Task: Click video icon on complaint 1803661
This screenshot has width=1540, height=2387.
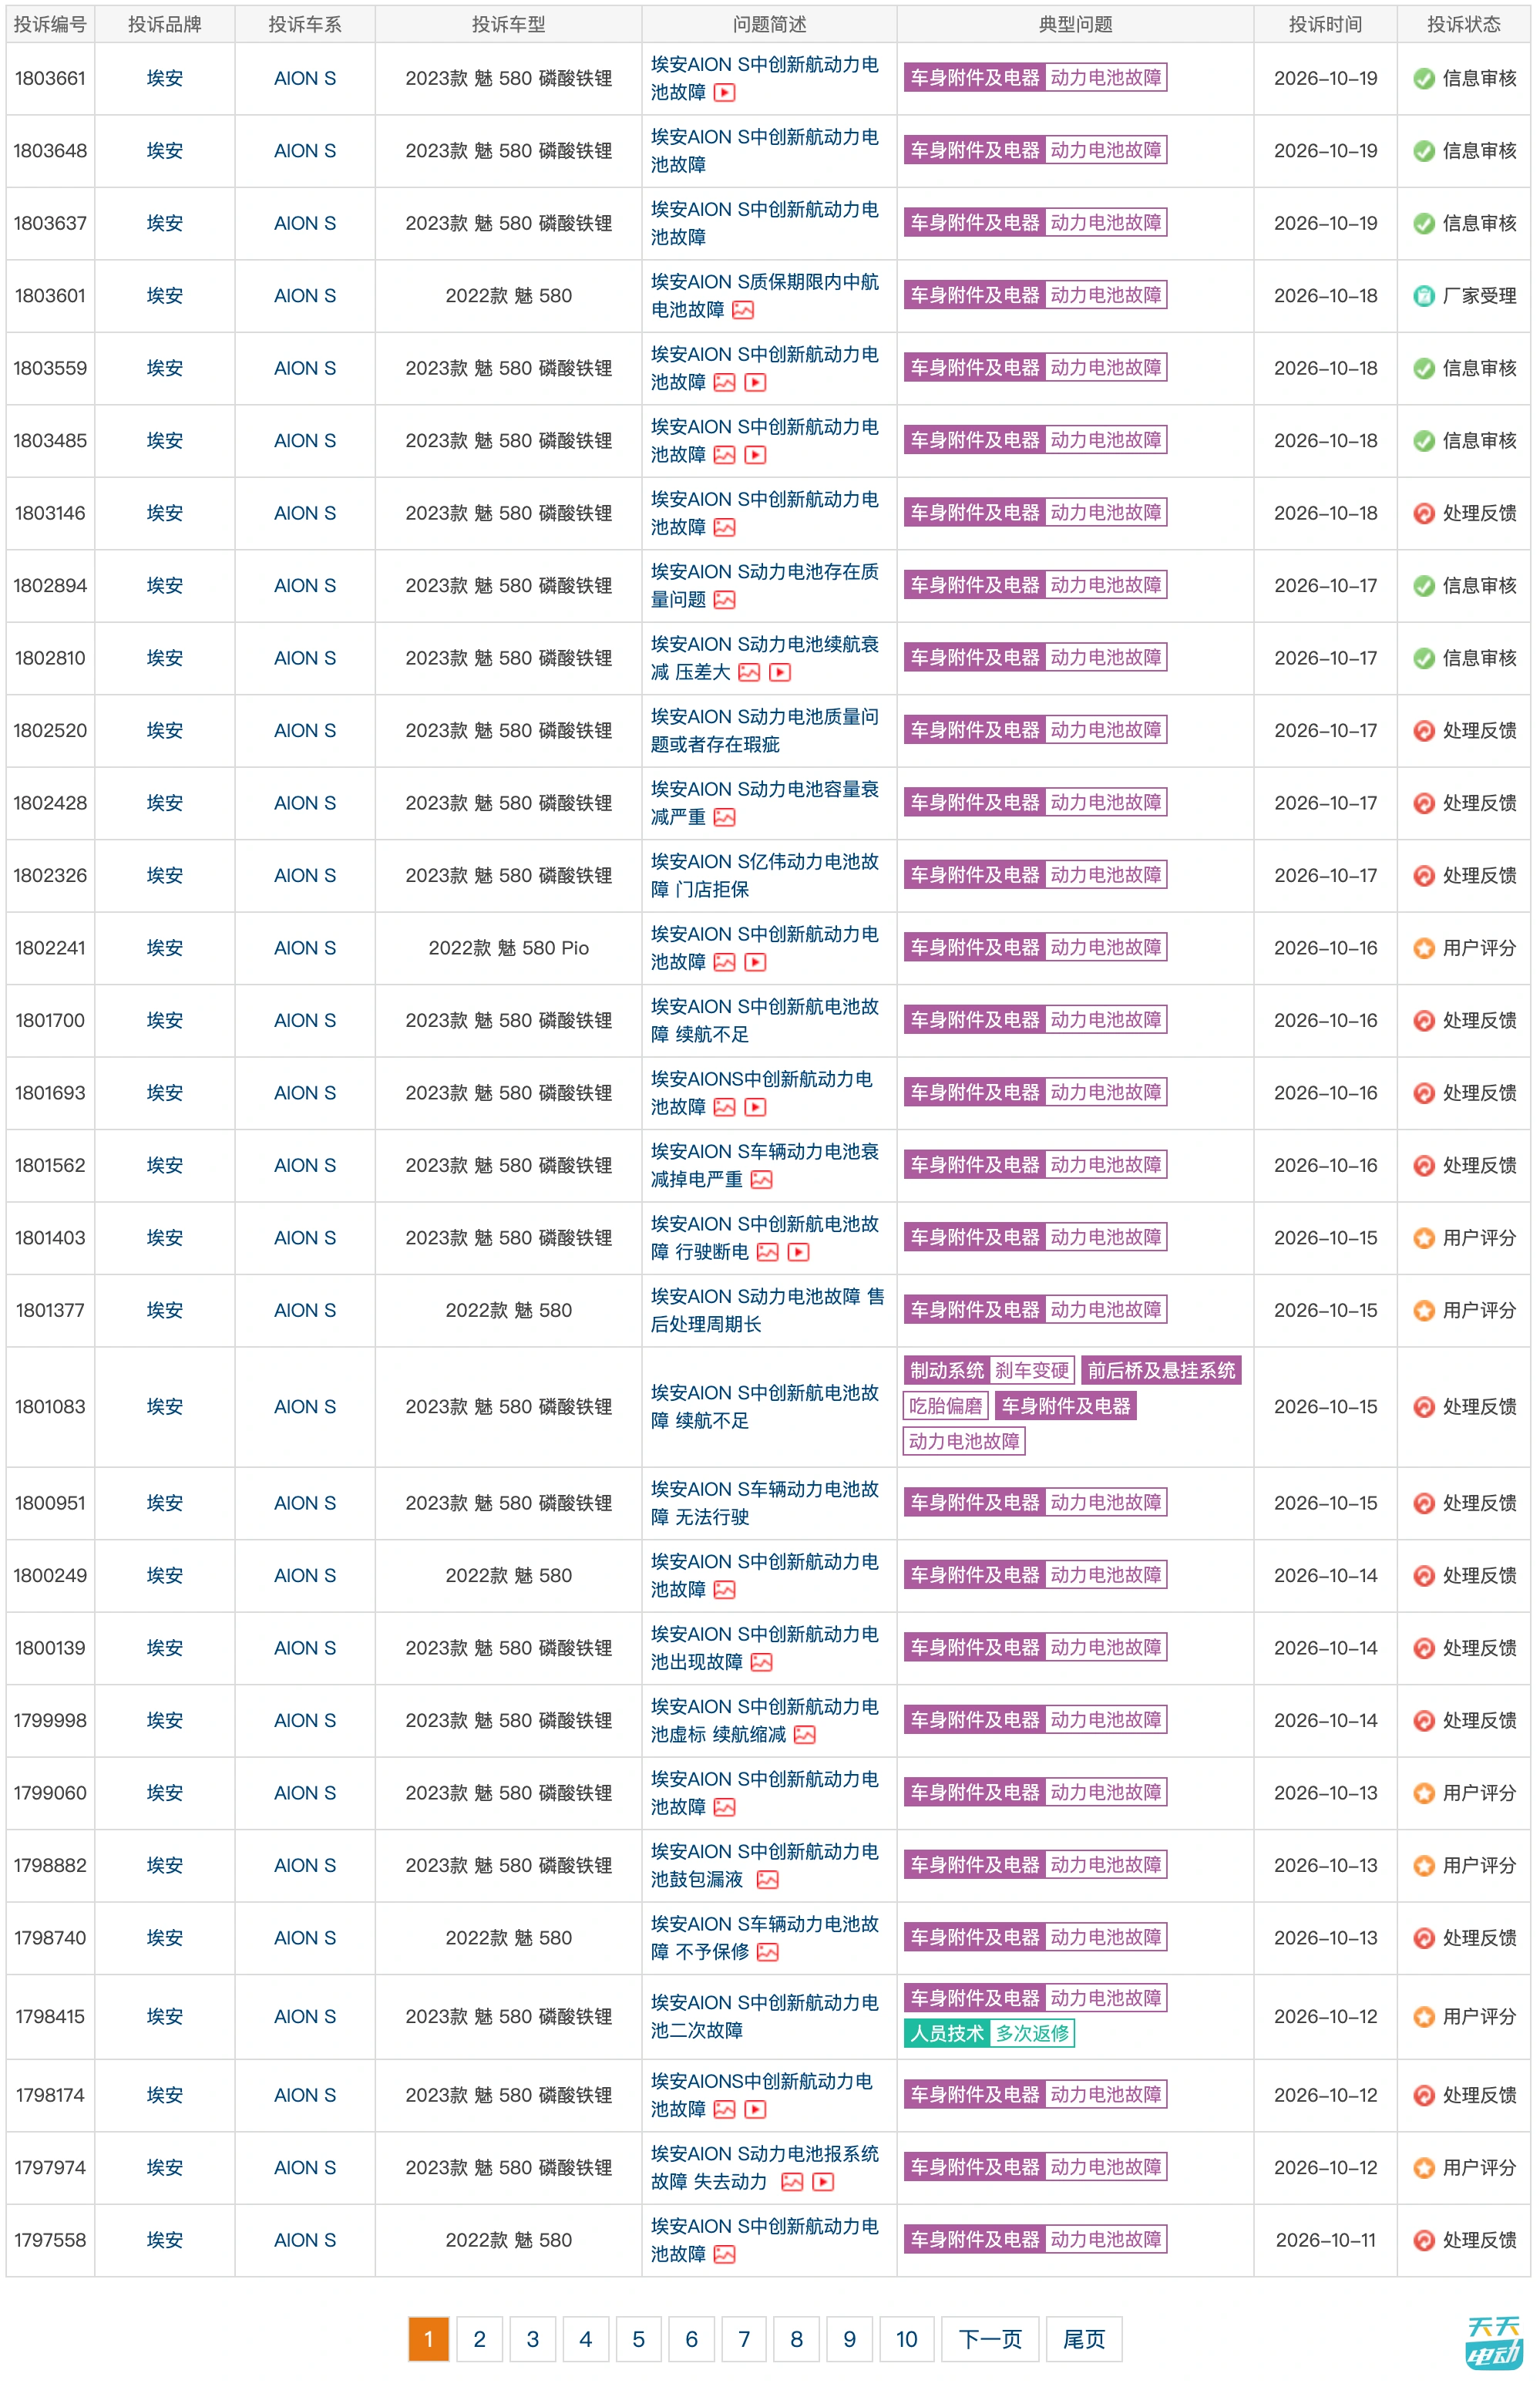Action: coord(725,93)
